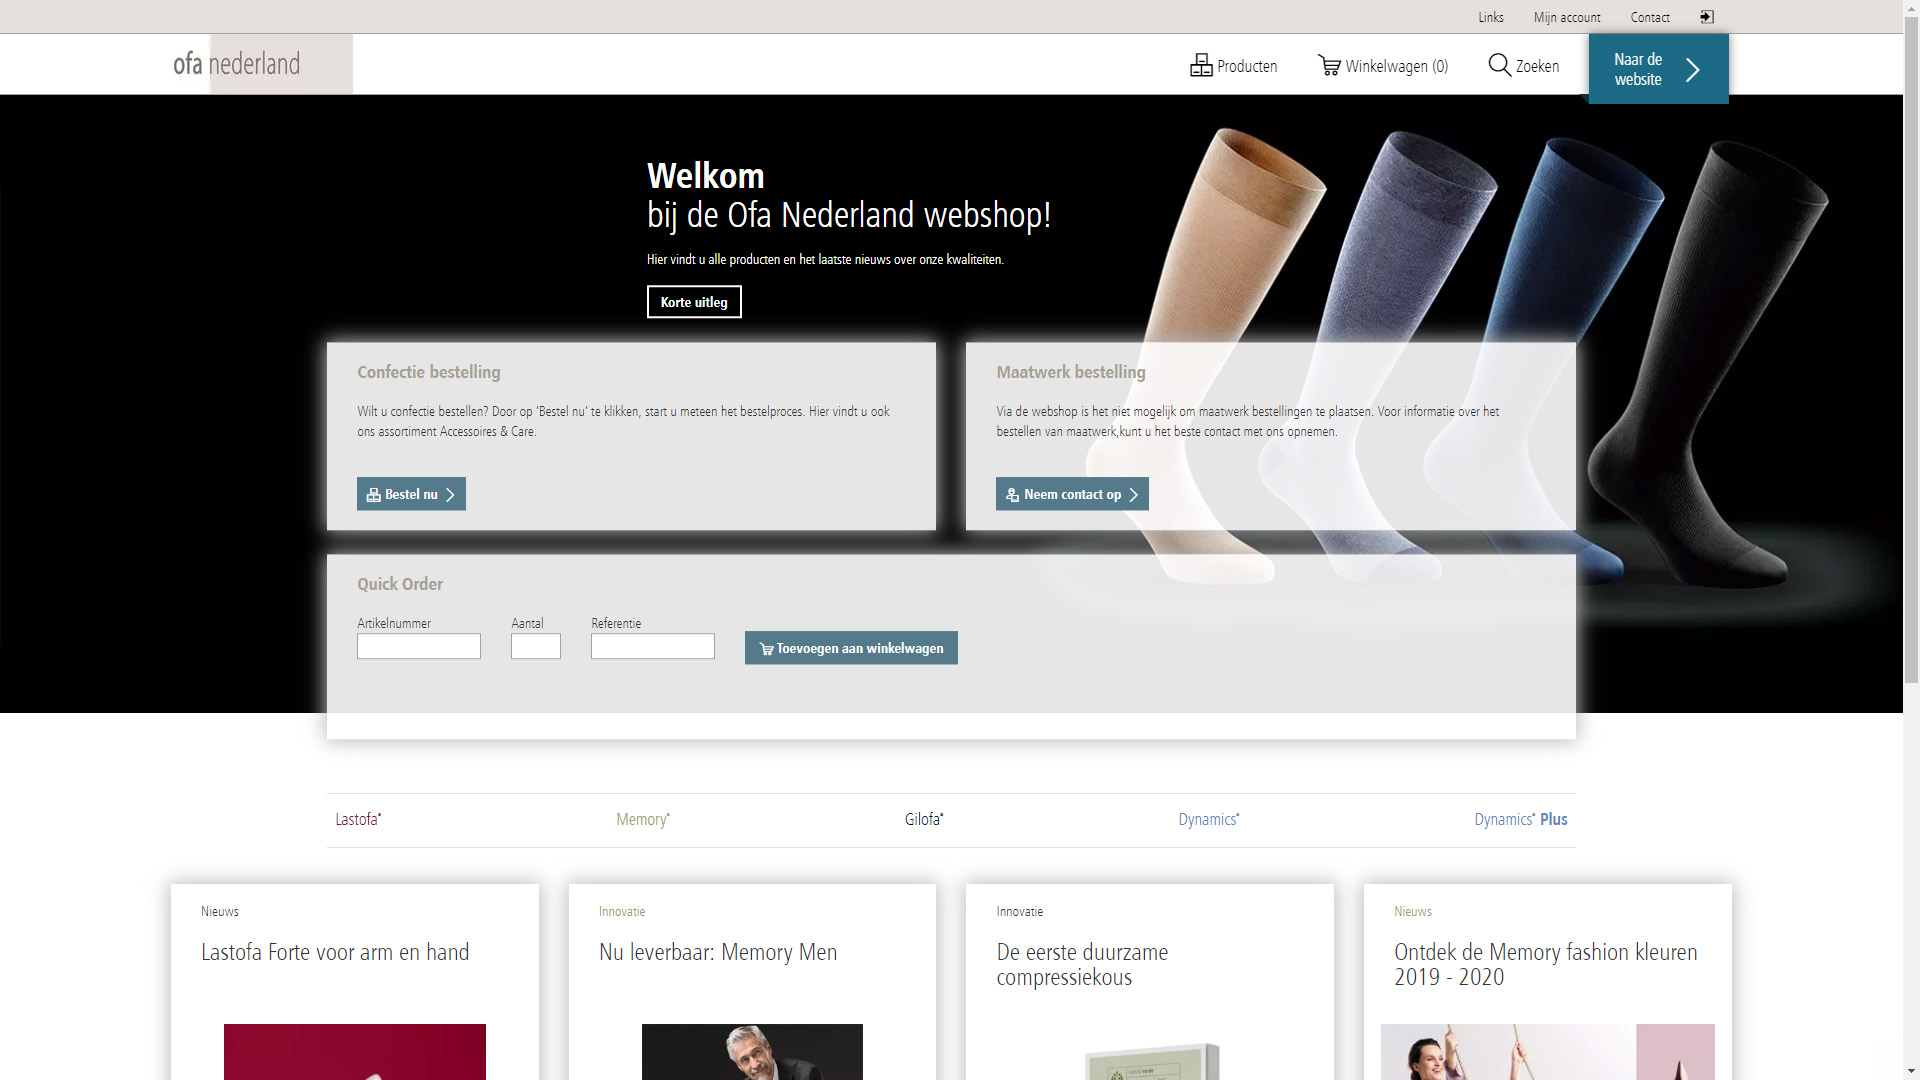1920x1080 pixels.
Task: Click the Korte uitleg button
Action: [694, 302]
